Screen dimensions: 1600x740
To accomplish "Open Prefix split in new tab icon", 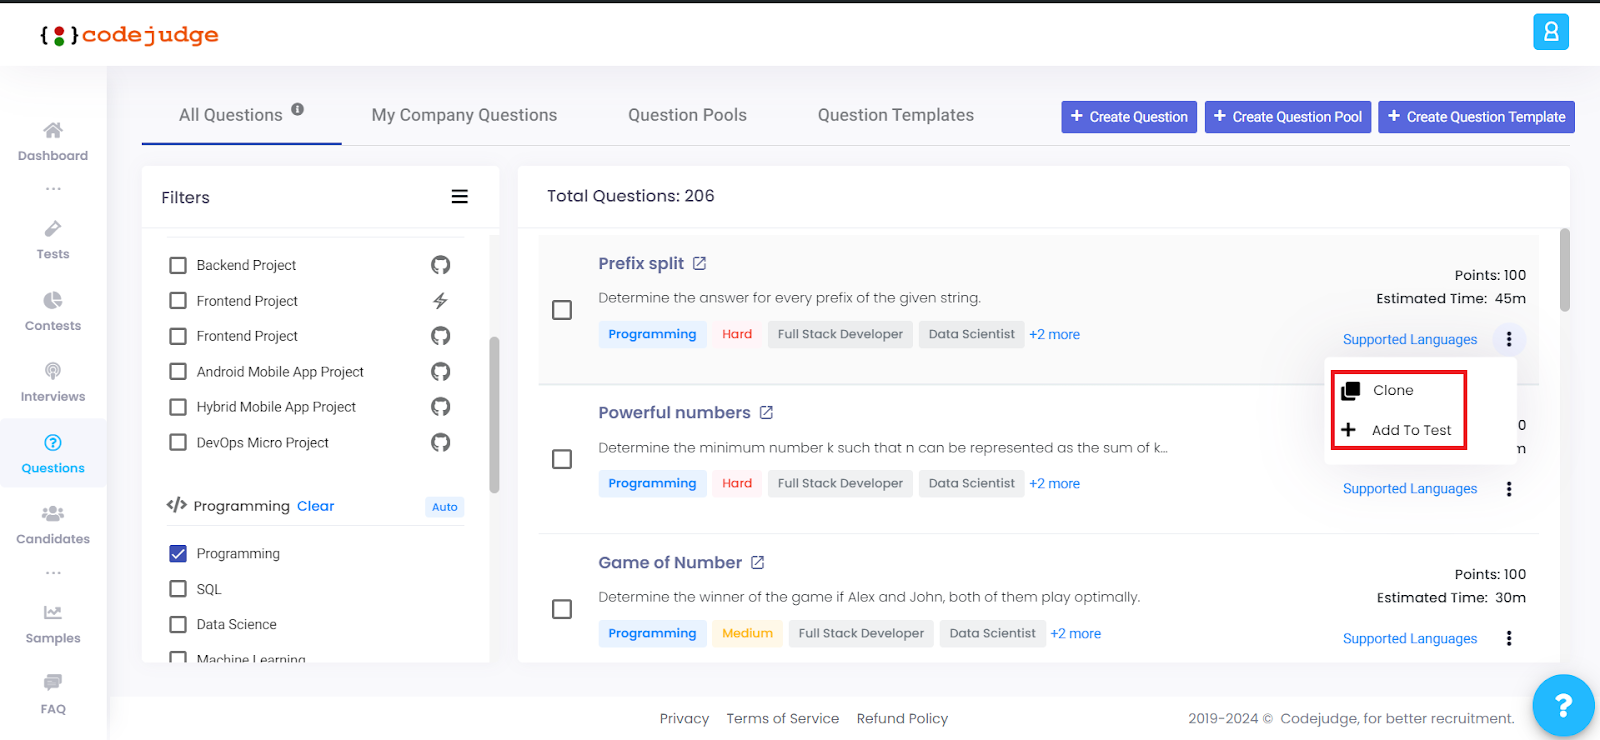I will click(700, 264).
